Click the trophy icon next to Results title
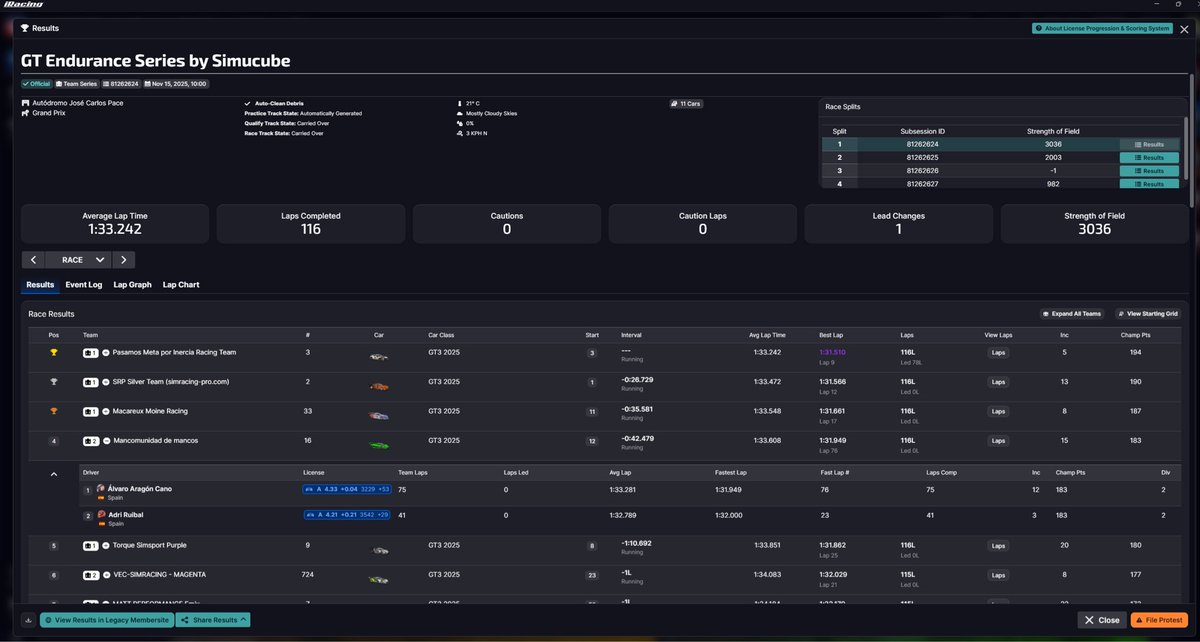This screenshot has width=1200, height=642. pos(24,29)
